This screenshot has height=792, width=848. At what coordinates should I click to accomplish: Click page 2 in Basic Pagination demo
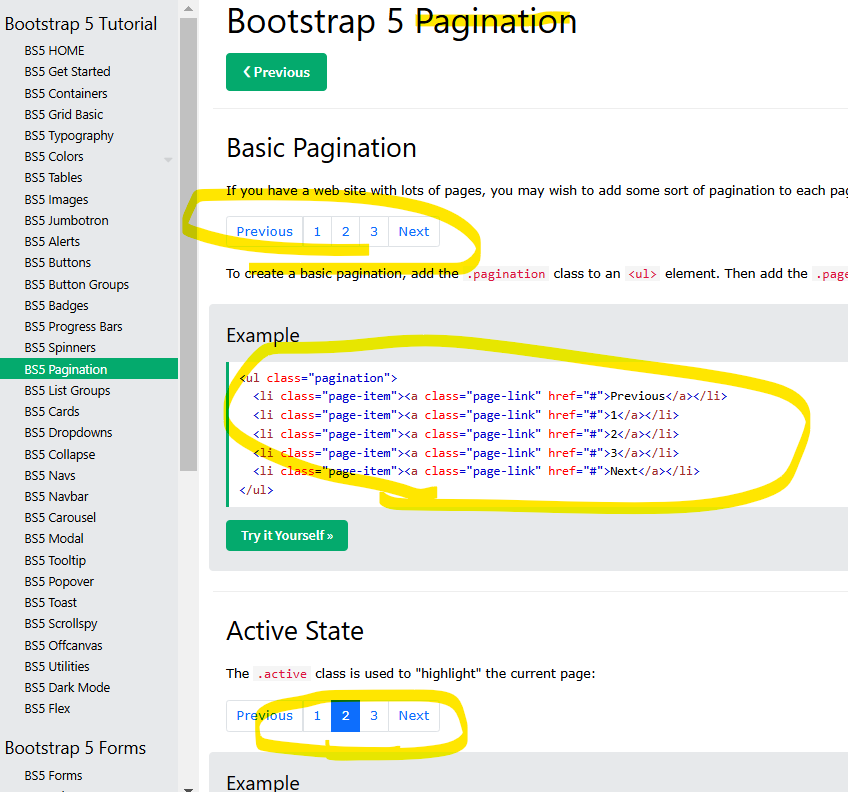tap(346, 232)
